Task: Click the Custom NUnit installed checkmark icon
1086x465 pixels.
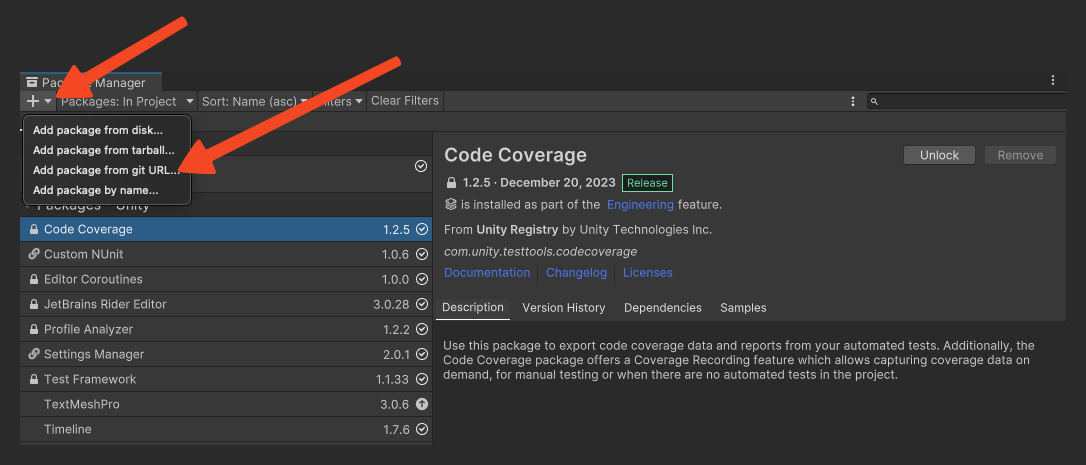Action: click(422, 254)
